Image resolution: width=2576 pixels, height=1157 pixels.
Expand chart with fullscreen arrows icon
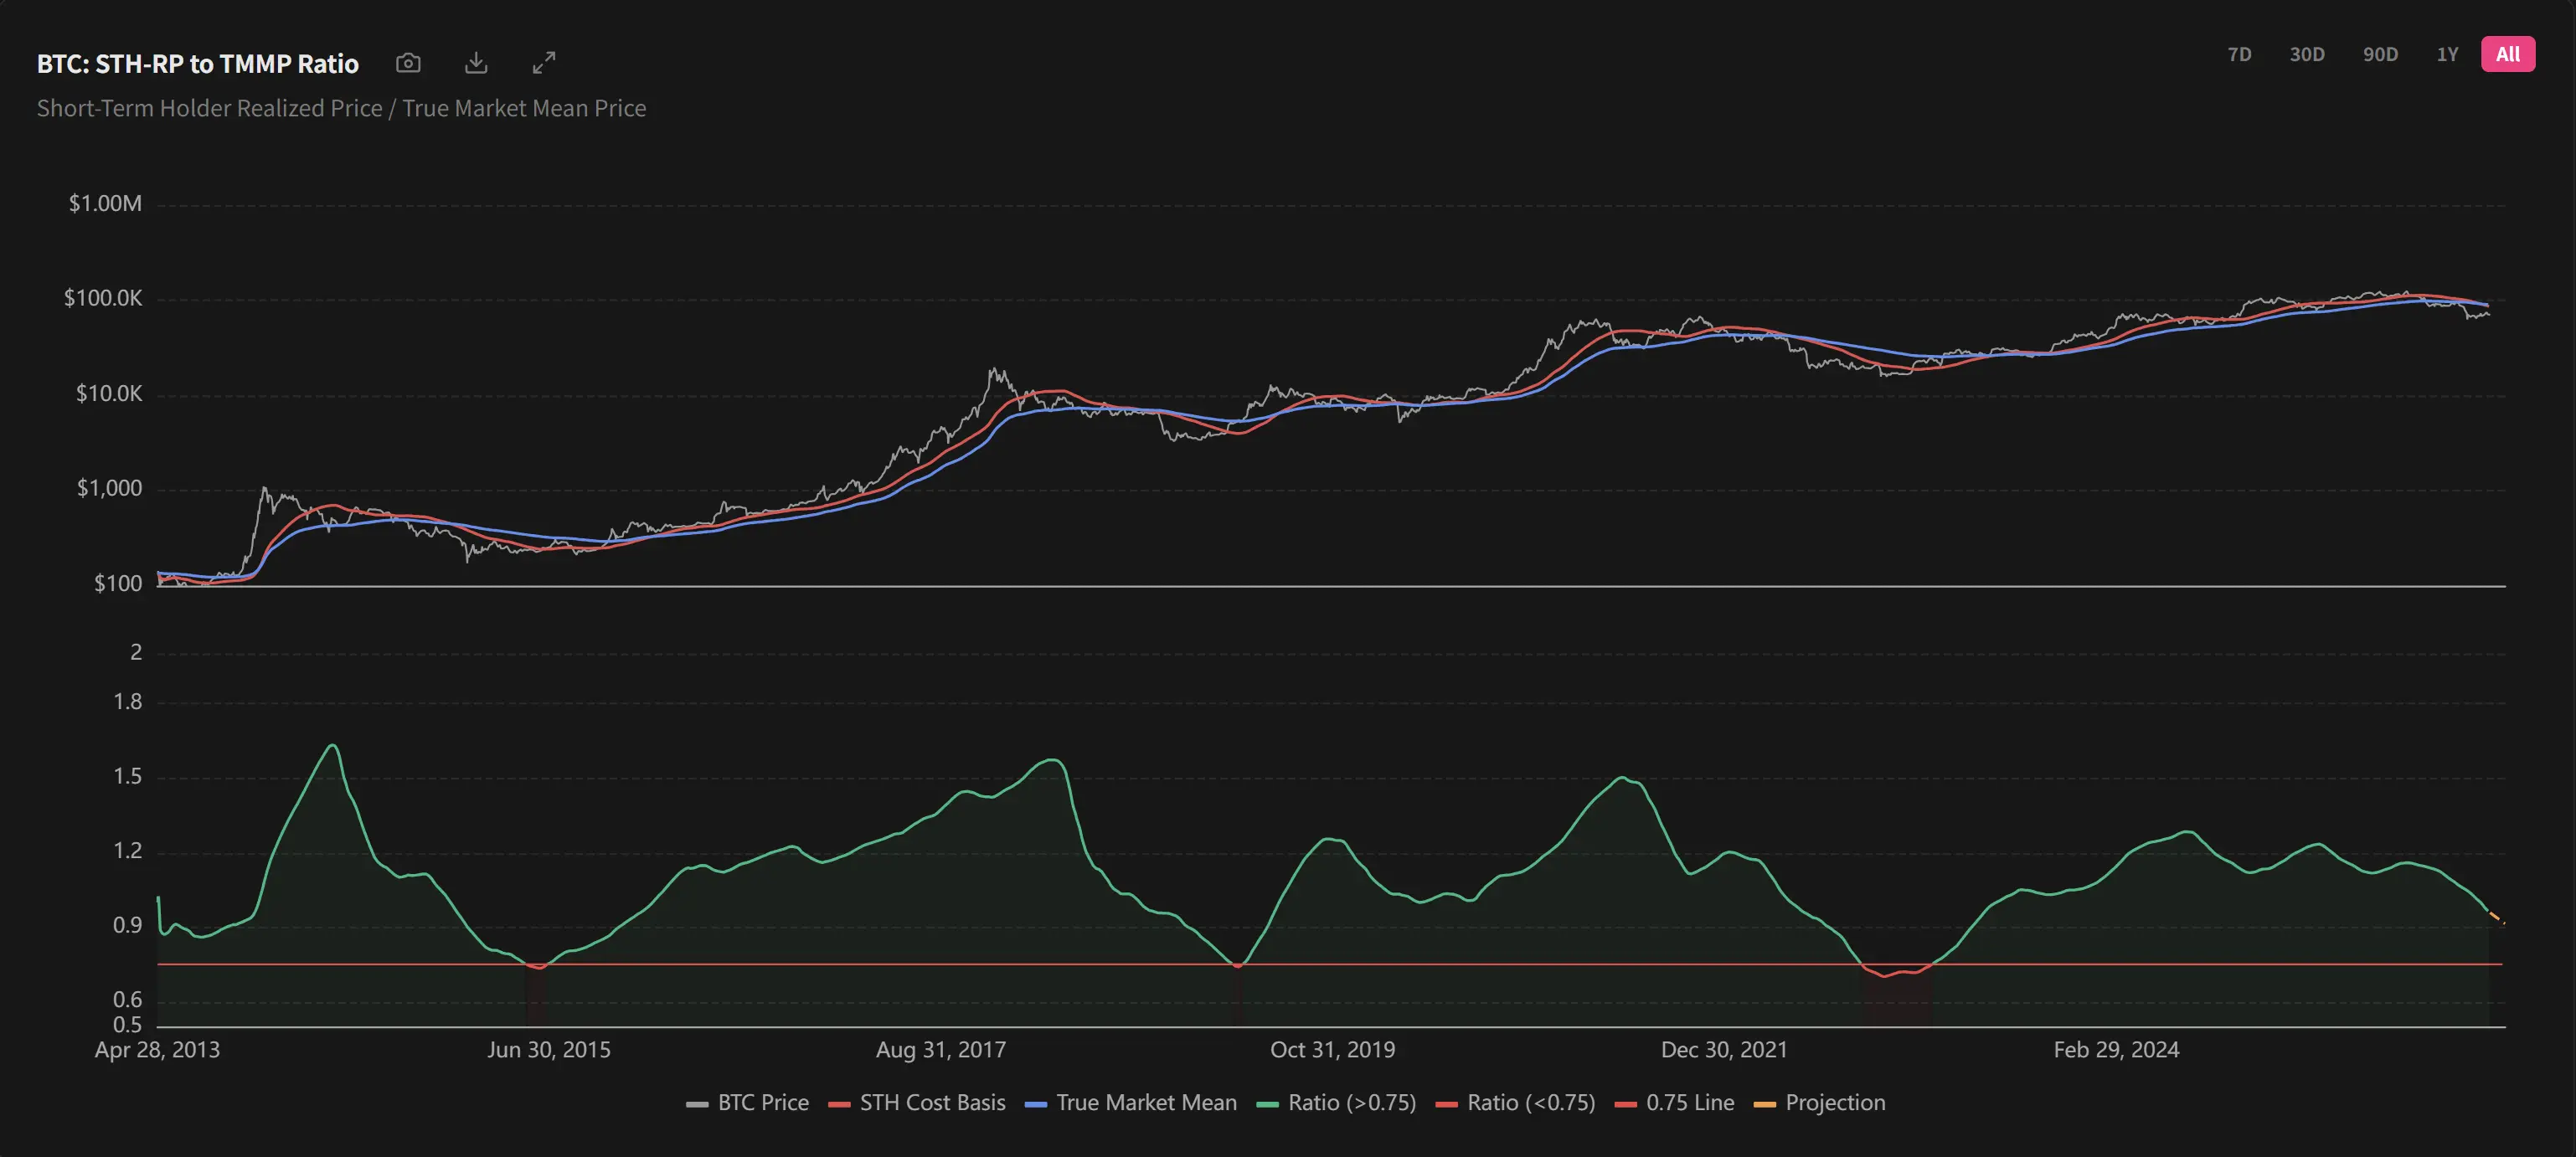[x=544, y=63]
